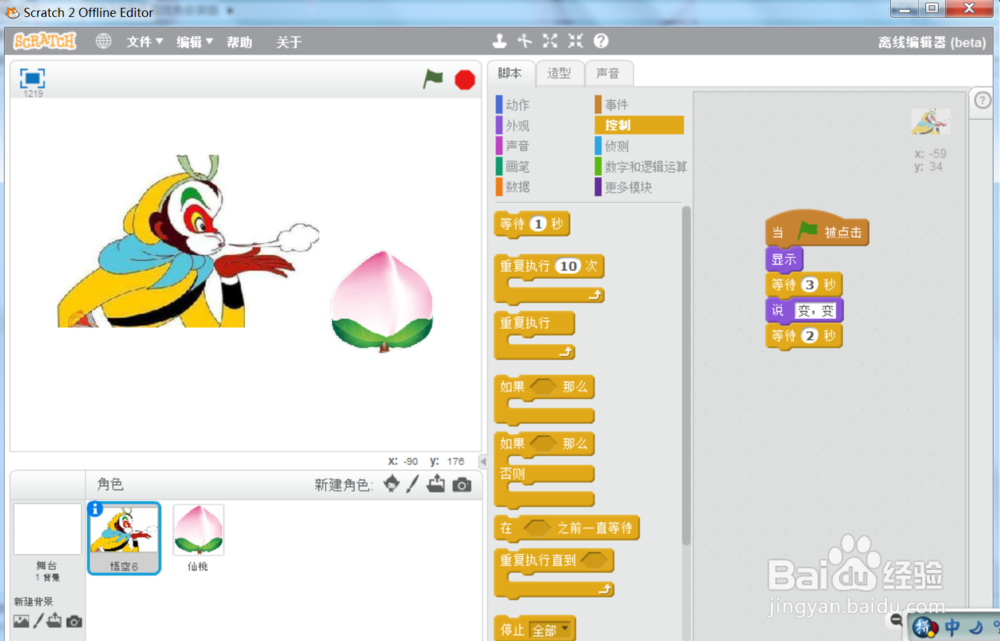
Task: Select the Grow sprite tool
Action: point(550,41)
